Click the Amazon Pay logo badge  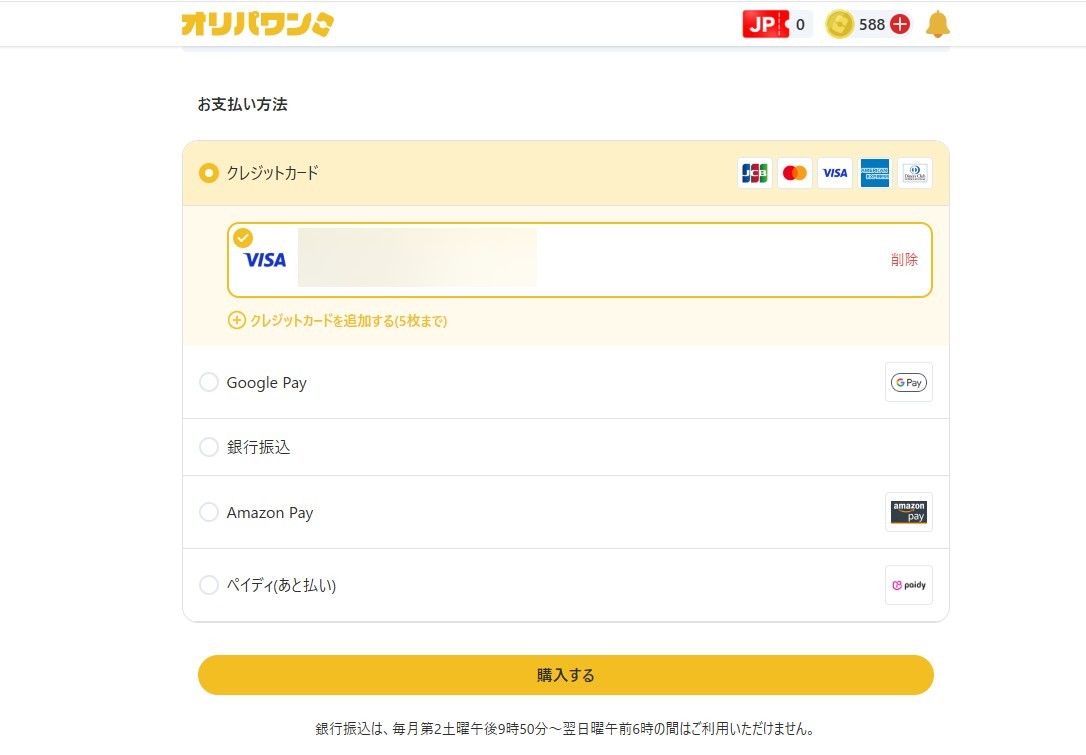click(x=908, y=512)
